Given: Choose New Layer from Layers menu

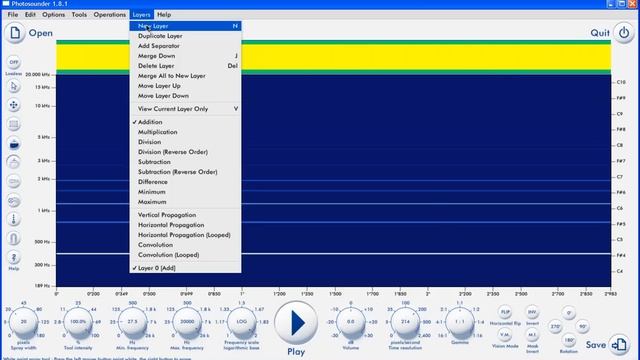Looking at the screenshot, I should tap(185, 26).
